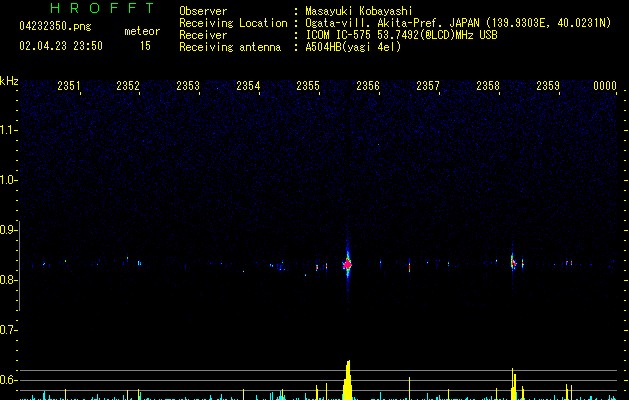Select the observer name Masayuki Kobayashi
The image size is (629, 400).
[359, 11]
